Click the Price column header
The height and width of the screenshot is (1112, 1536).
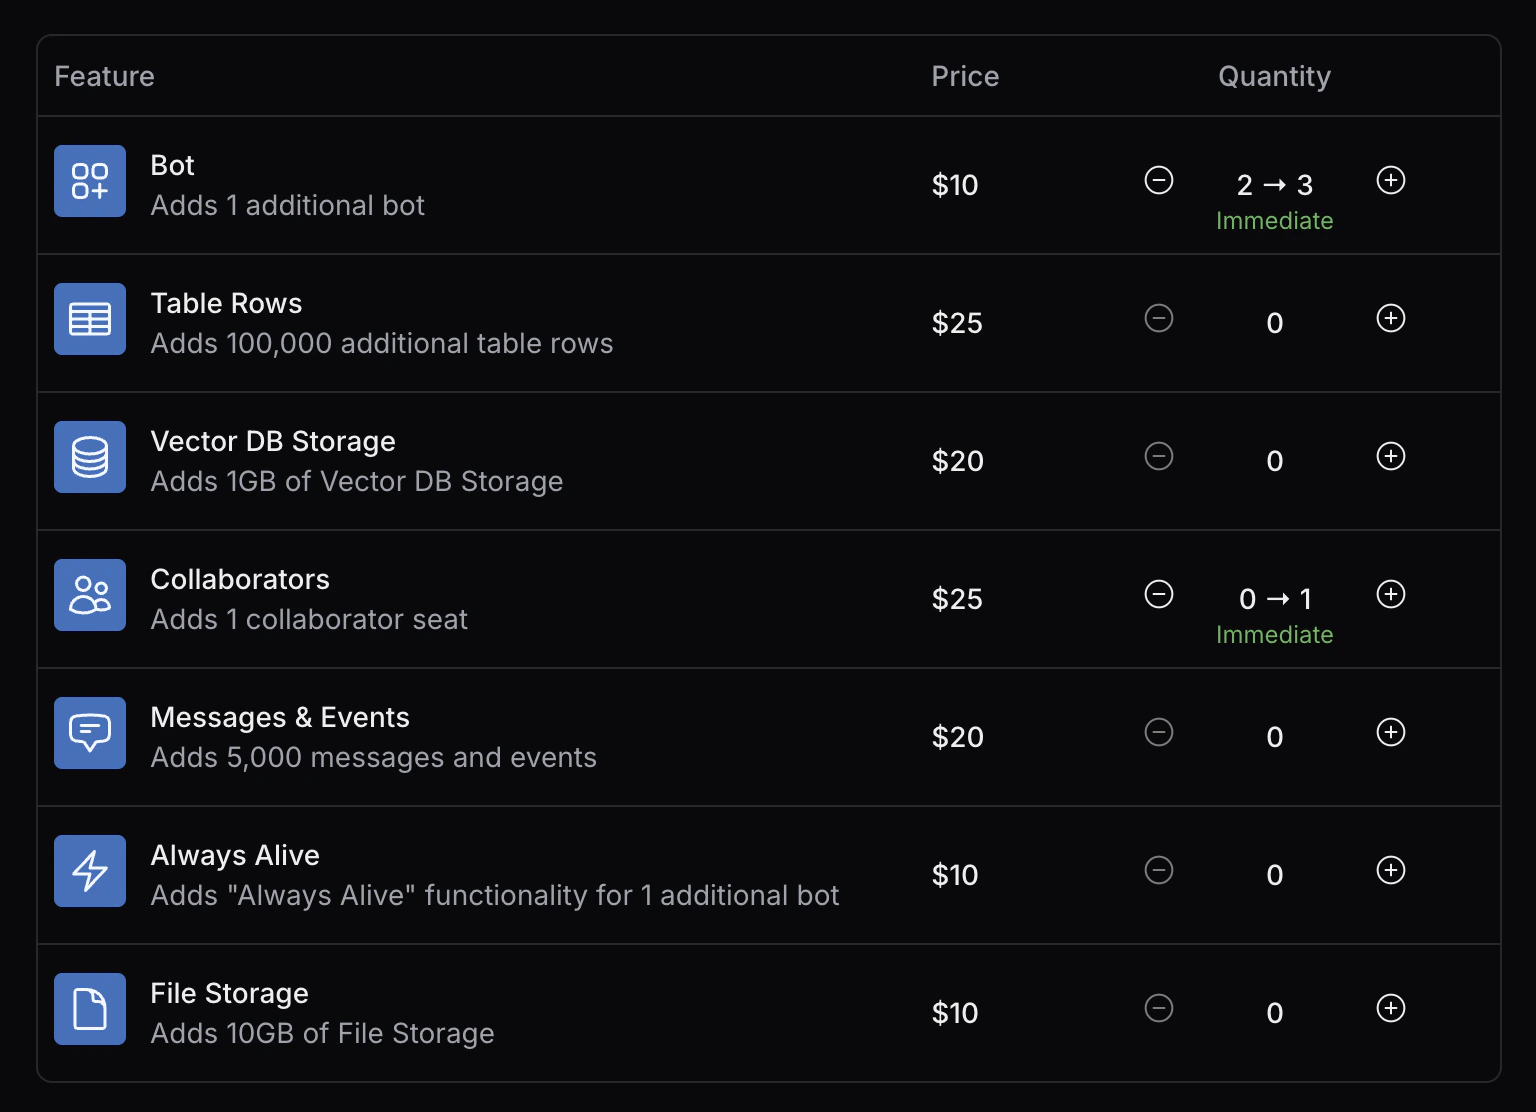(965, 76)
